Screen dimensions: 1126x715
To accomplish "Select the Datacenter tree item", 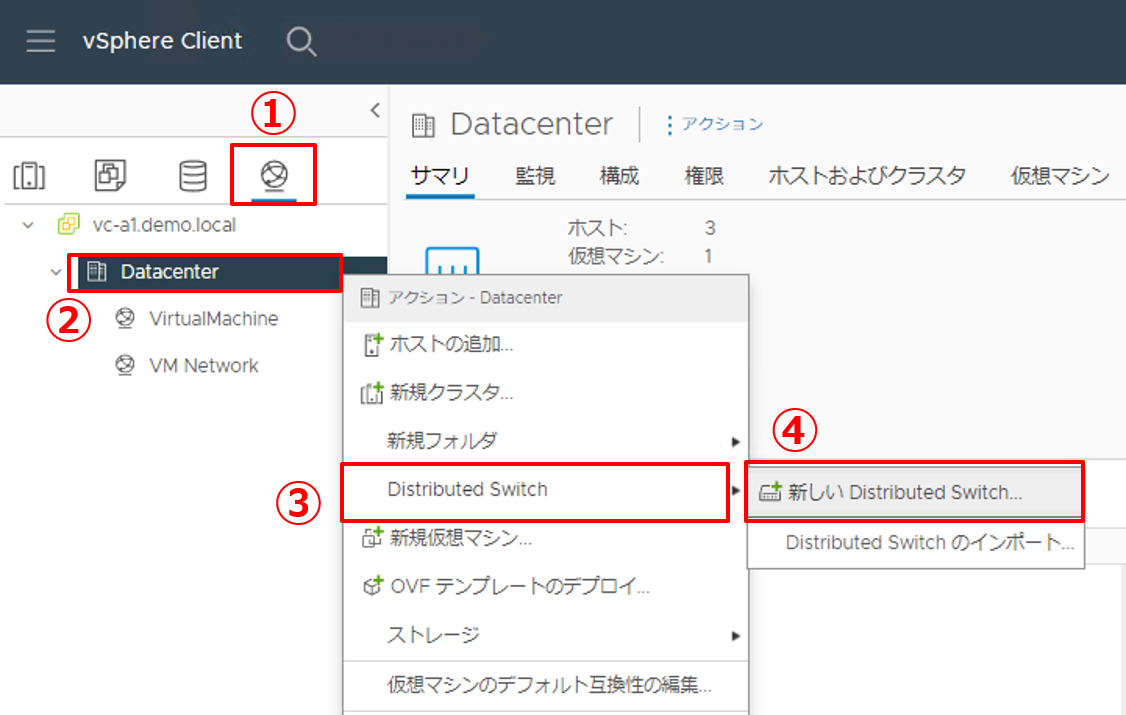I will [169, 271].
